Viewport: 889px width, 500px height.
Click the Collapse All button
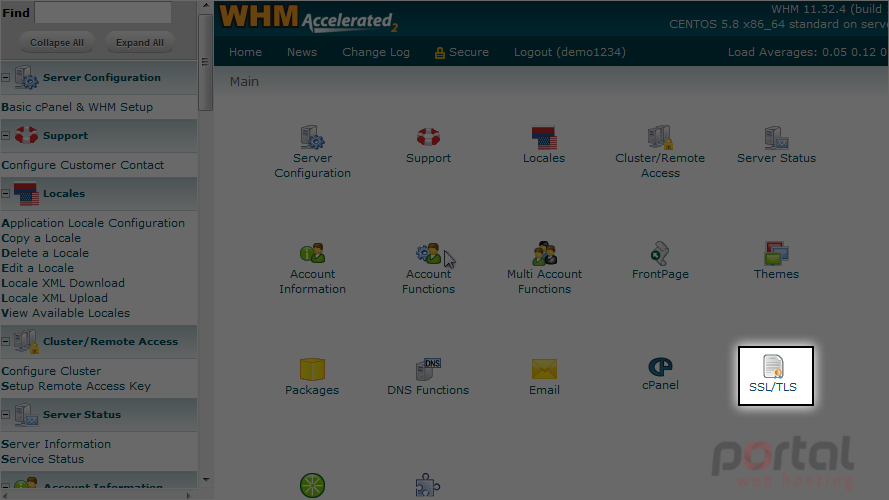(x=57, y=43)
